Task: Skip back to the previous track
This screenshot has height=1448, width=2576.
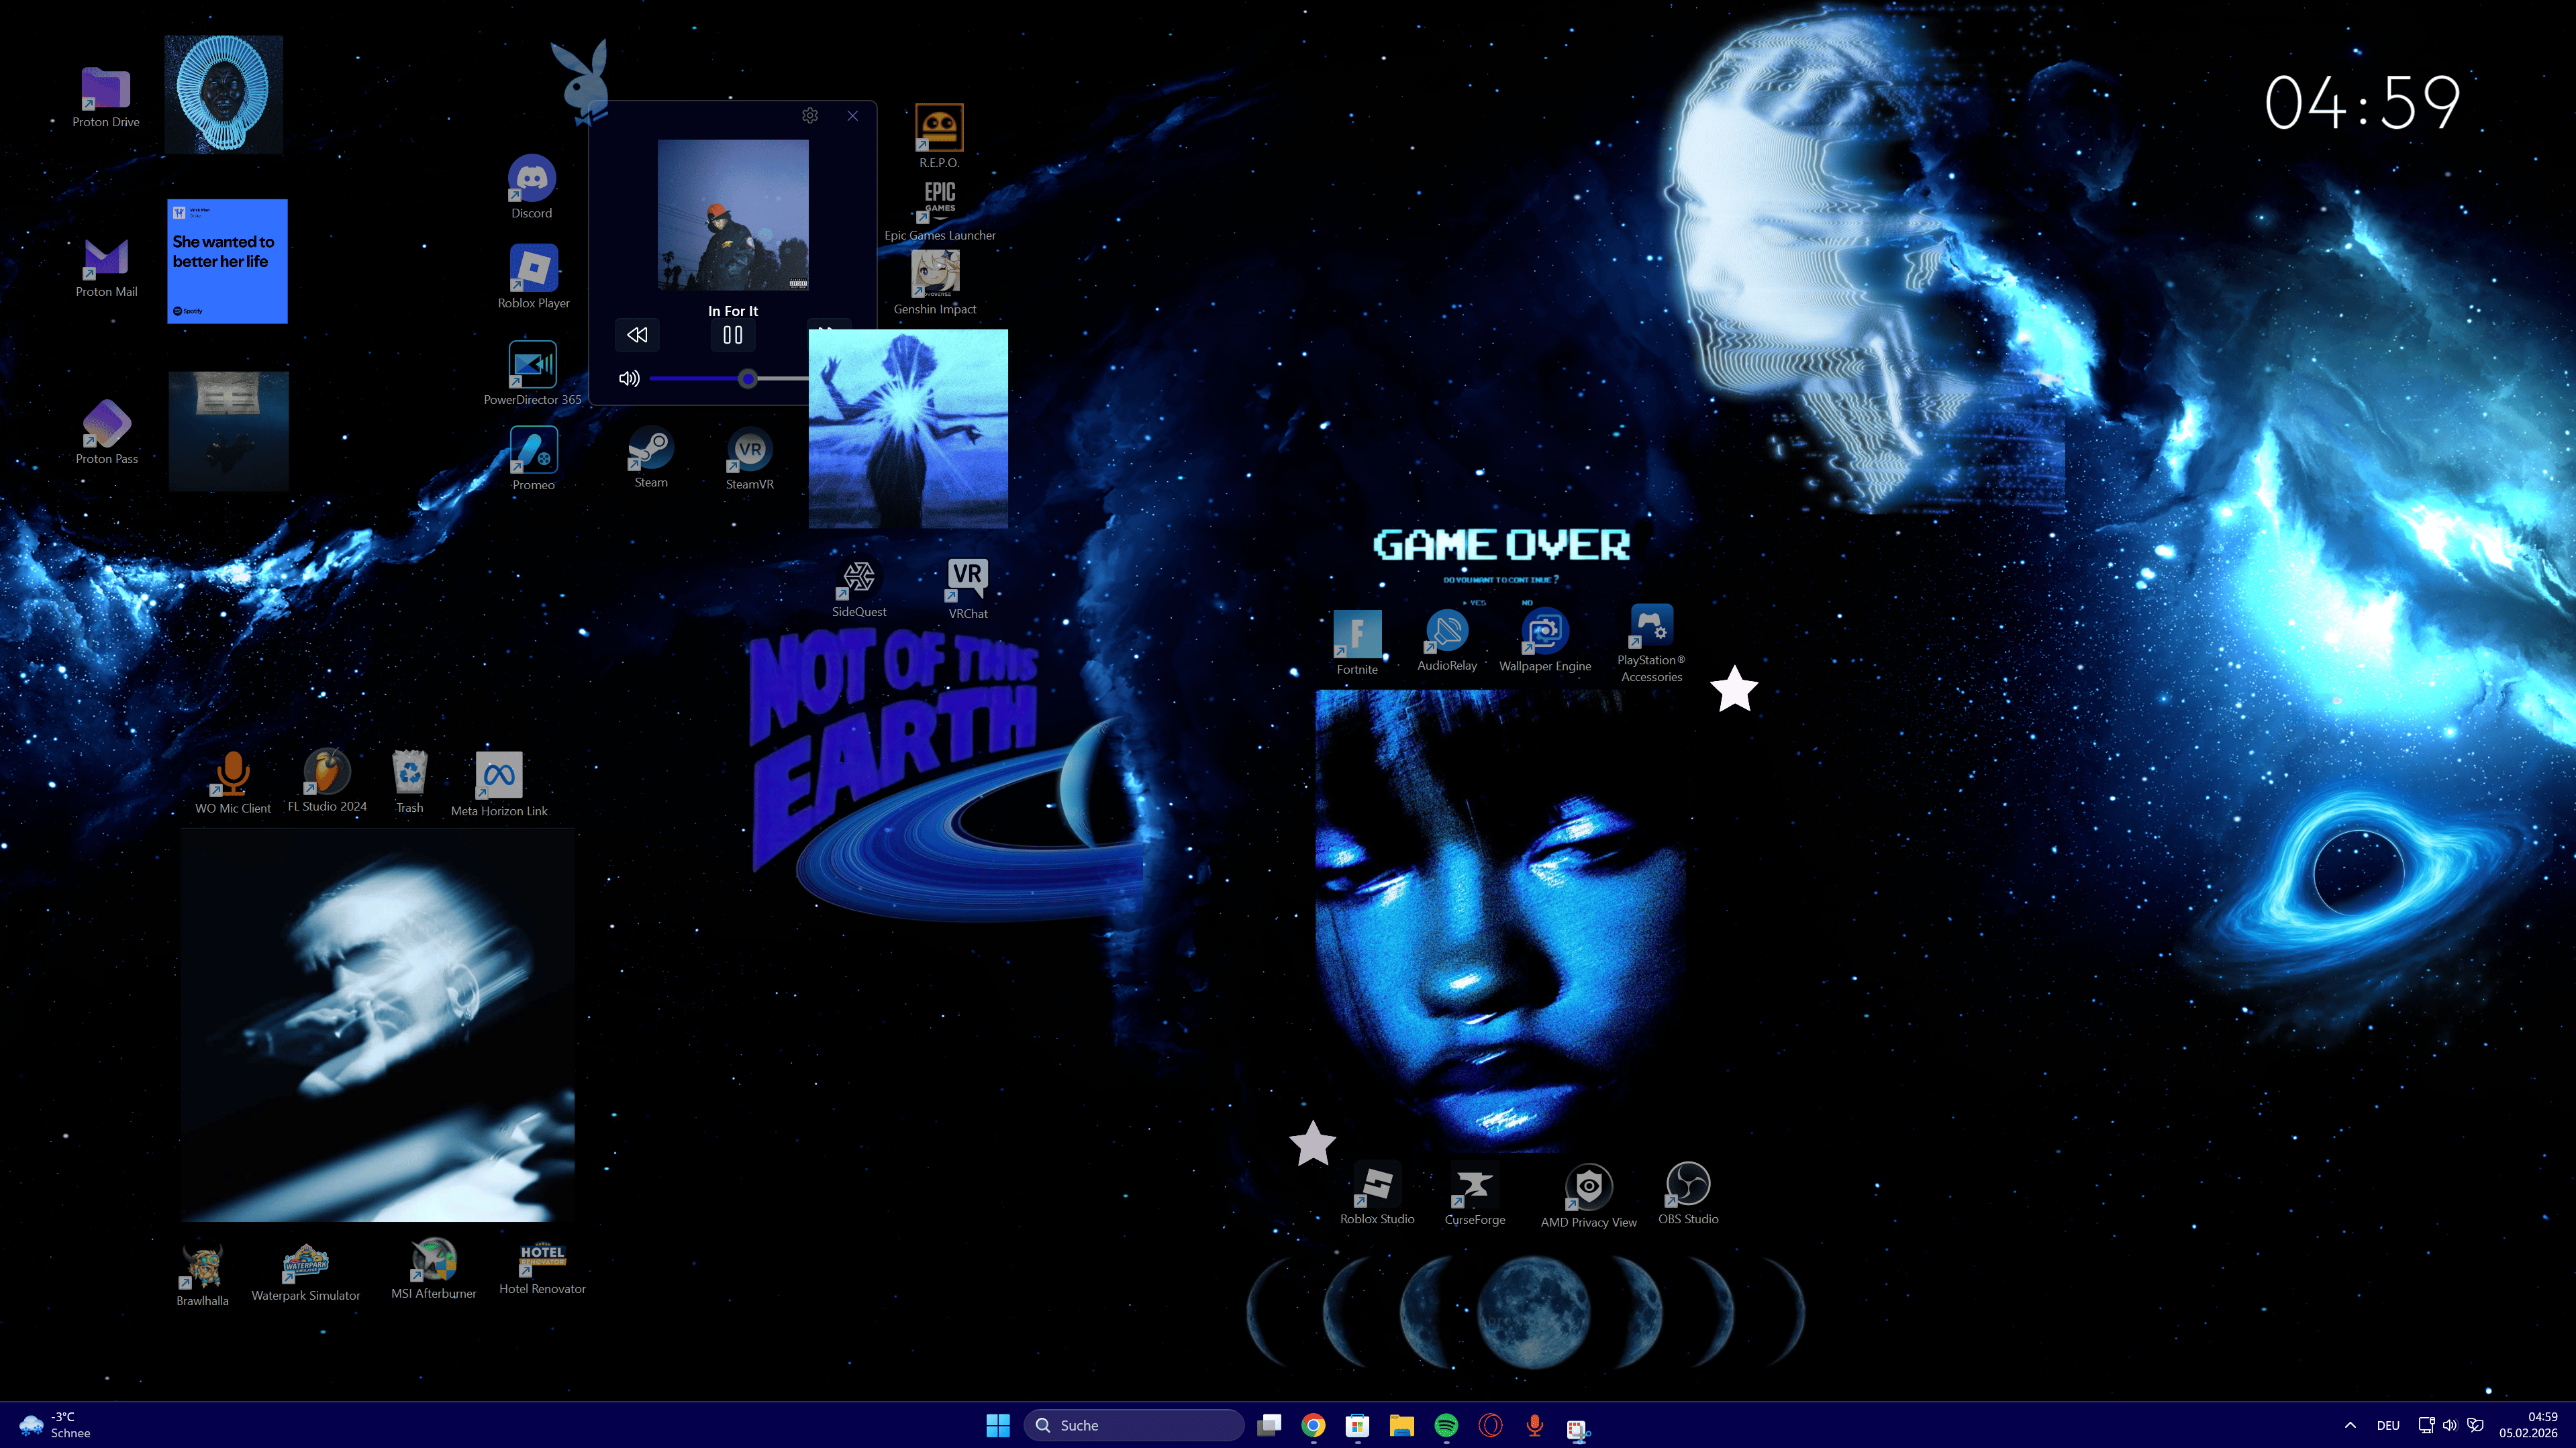Action: (637, 335)
